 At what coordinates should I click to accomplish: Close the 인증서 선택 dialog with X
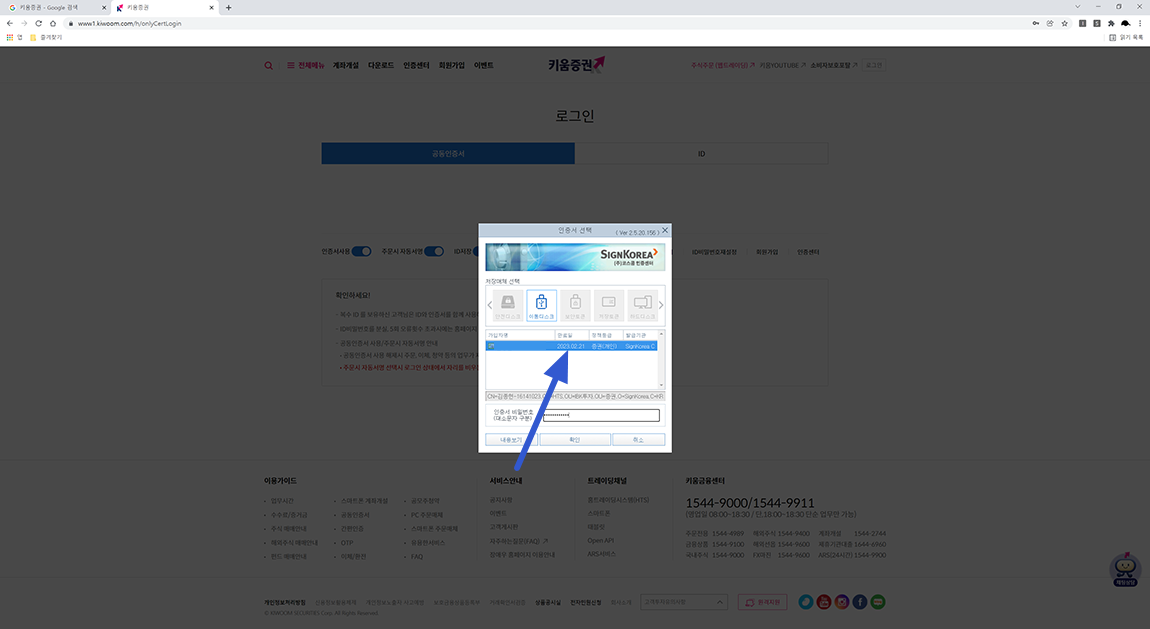(665, 230)
